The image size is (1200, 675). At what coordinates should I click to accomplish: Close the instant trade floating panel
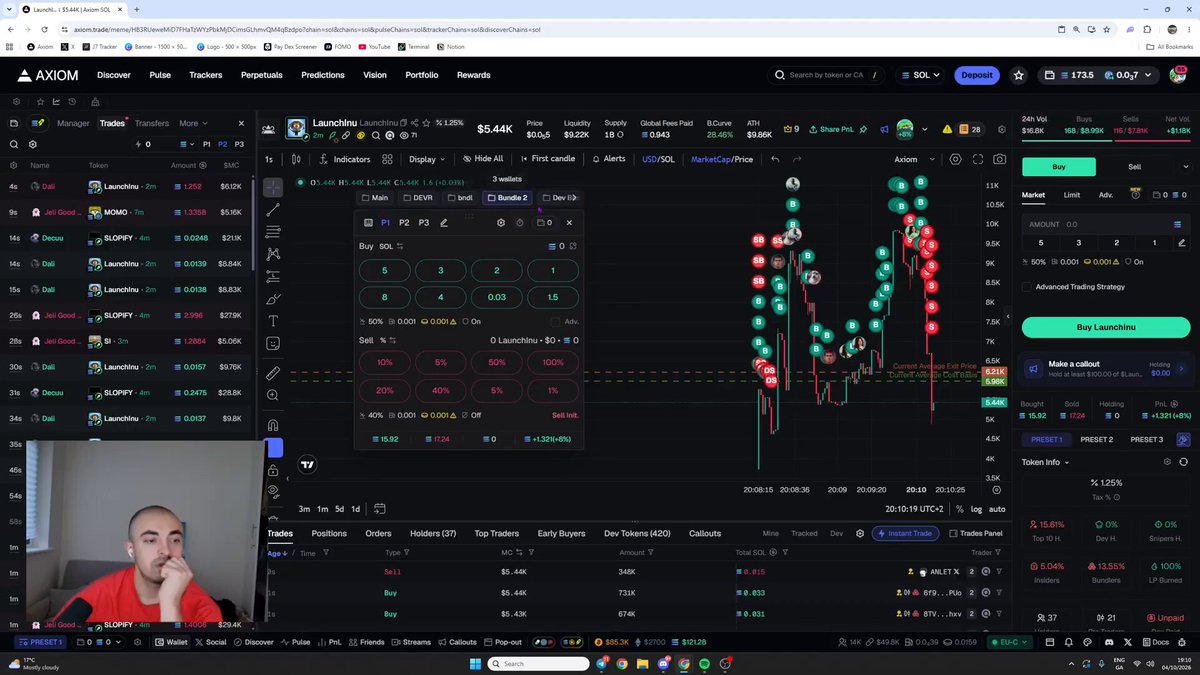click(x=569, y=223)
